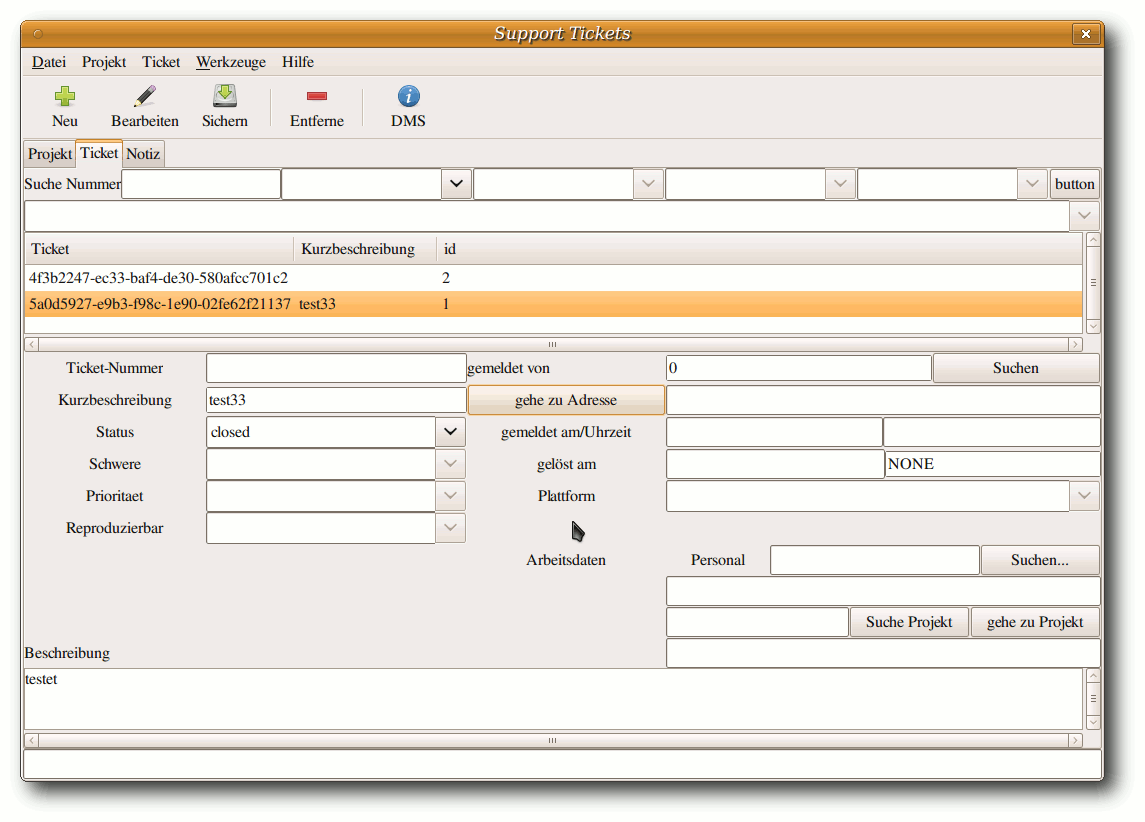The image size is (1145, 822).
Task: Switch to the Notiz tab
Action: [143, 154]
